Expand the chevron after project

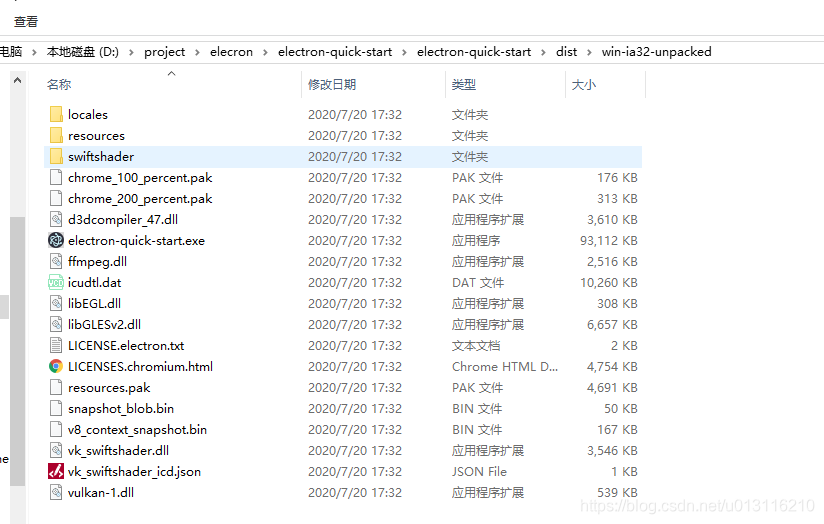click(x=198, y=52)
